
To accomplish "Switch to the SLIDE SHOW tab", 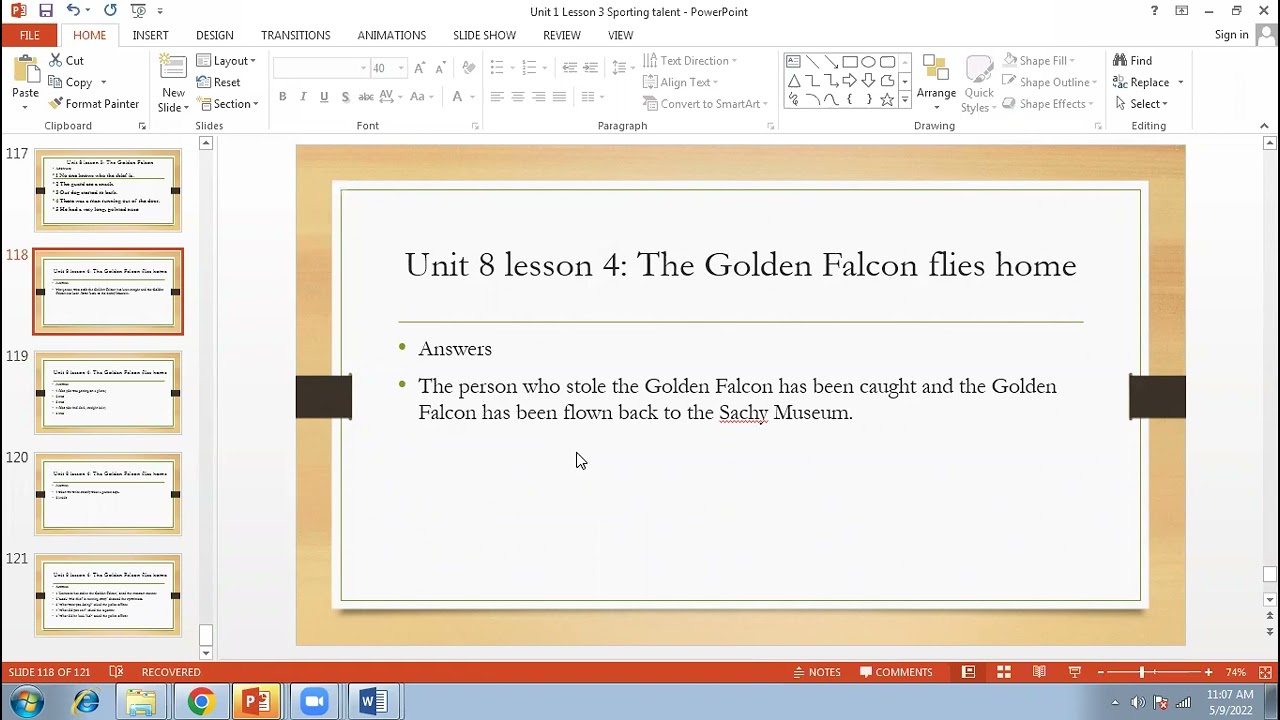I will click(x=485, y=35).
